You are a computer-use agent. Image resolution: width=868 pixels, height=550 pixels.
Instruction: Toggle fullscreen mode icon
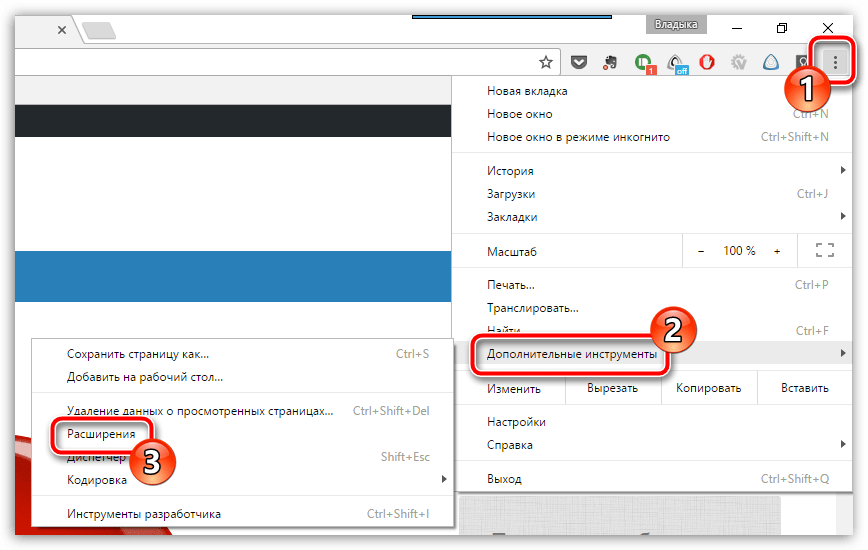[x=825, y=250]
